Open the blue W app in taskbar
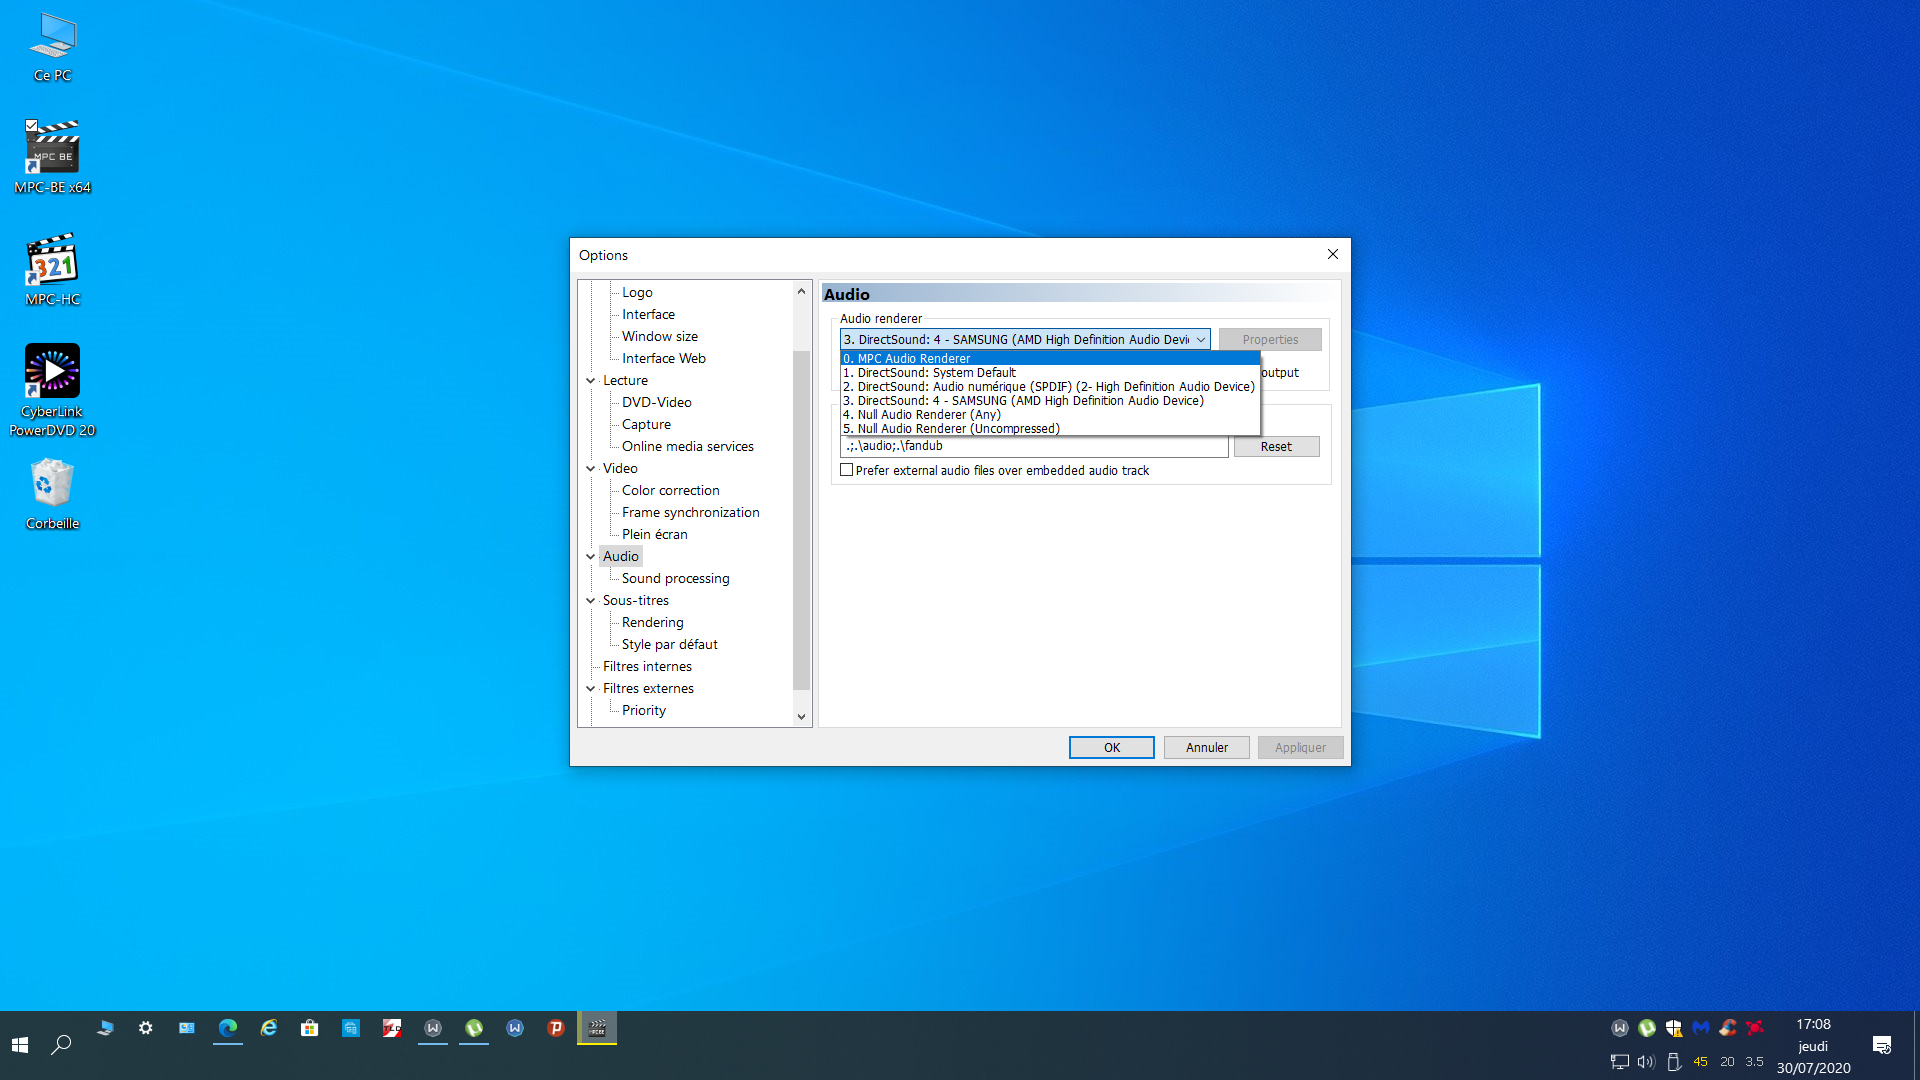 (x=515, y=1028)
